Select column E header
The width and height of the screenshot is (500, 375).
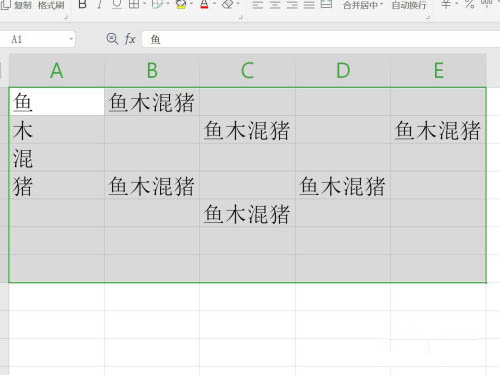click(x=438, y=70)
